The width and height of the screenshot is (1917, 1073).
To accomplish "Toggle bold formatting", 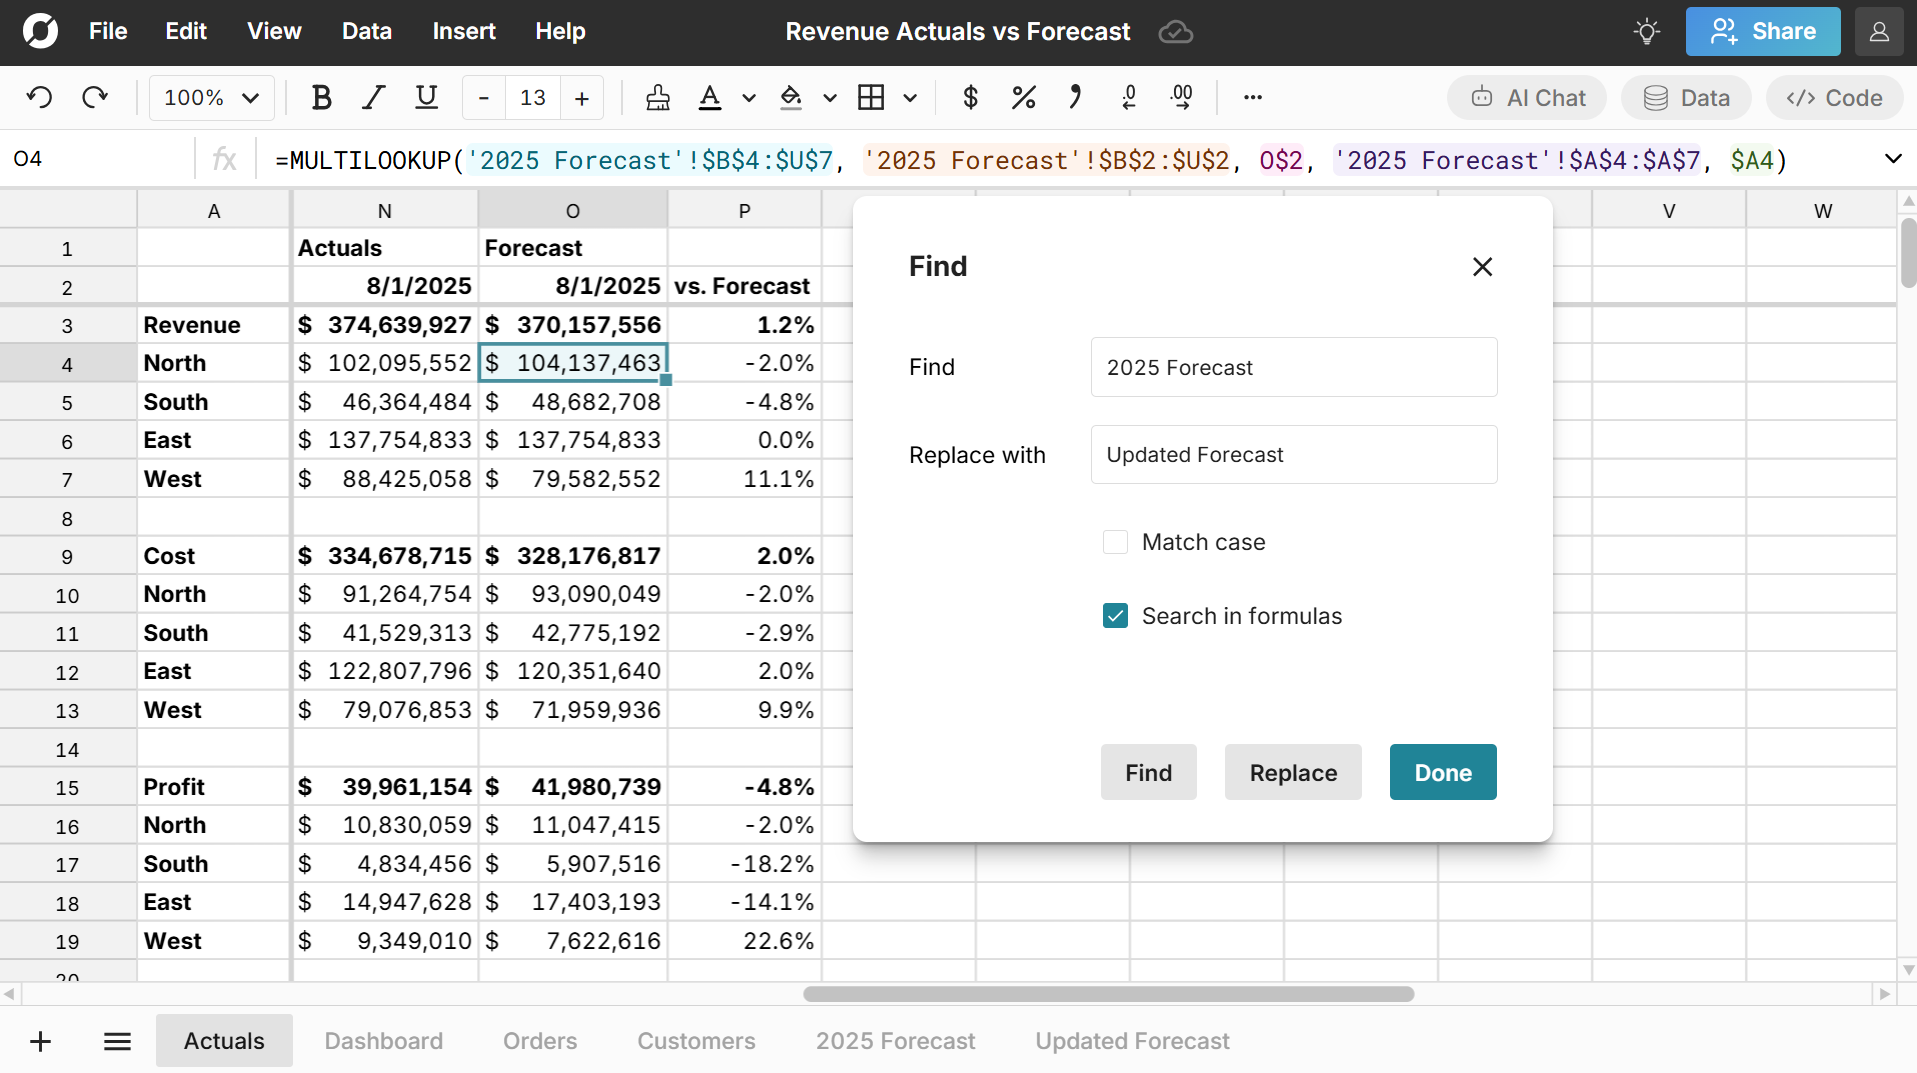I will (x=321, y=97).
